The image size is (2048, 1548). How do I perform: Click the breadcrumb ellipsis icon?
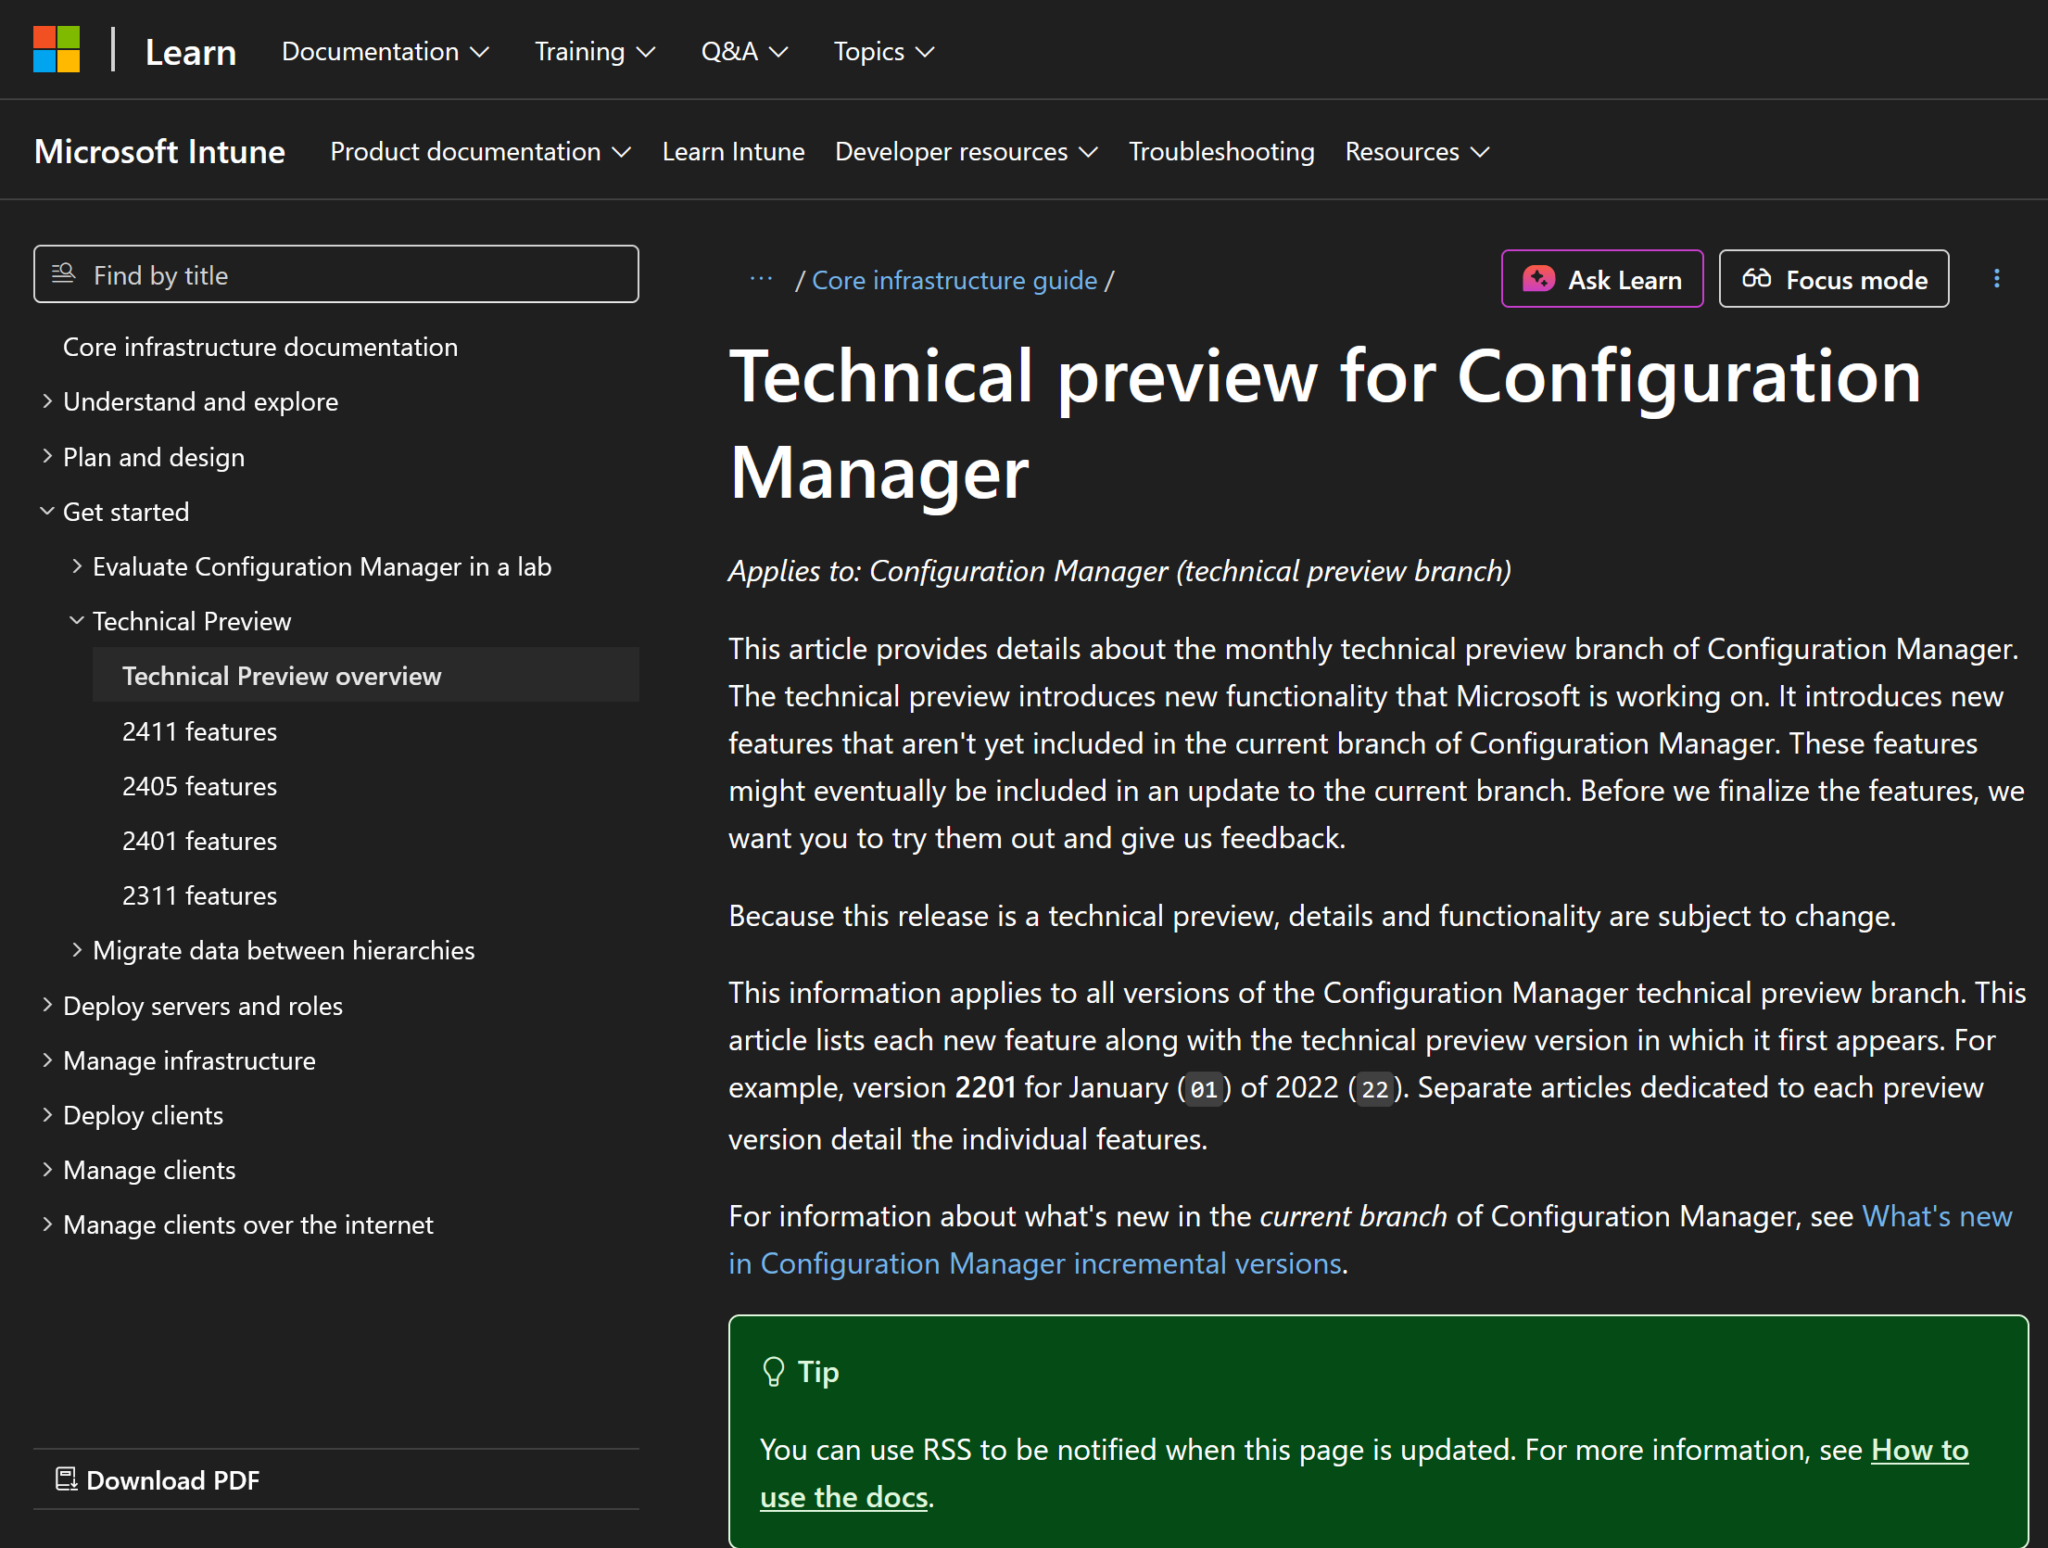pos(760,279)
